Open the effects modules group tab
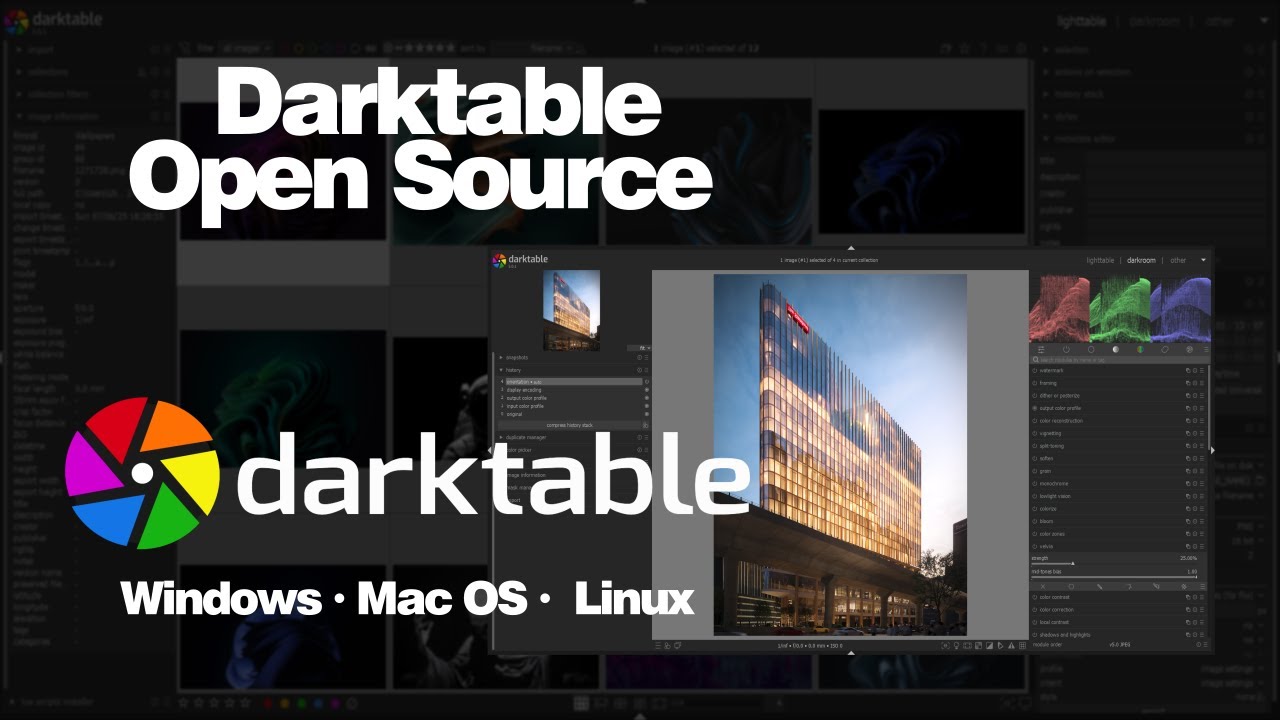1280x720 pixels. coord(1190,349)
